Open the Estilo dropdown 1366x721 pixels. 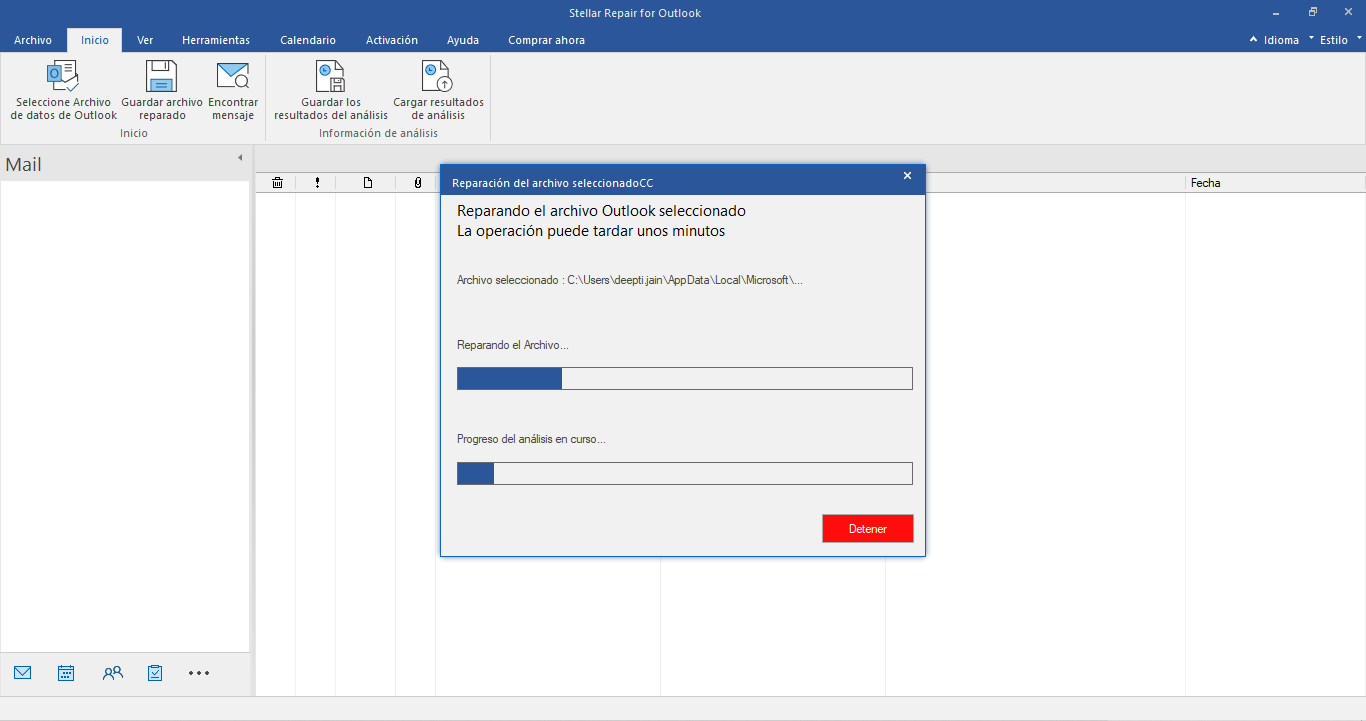(1334, 40)
